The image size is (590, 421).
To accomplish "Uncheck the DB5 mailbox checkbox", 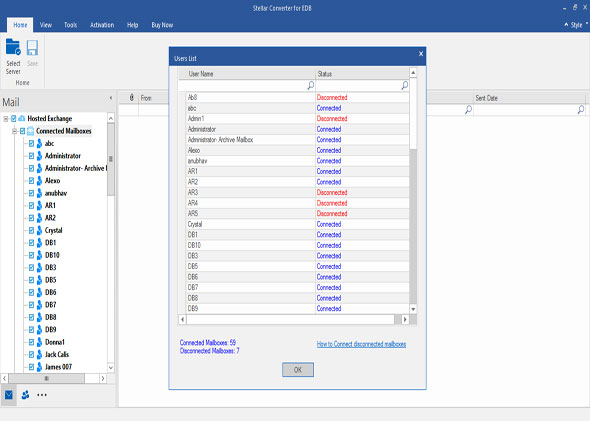I will click(x=31, y=280).
